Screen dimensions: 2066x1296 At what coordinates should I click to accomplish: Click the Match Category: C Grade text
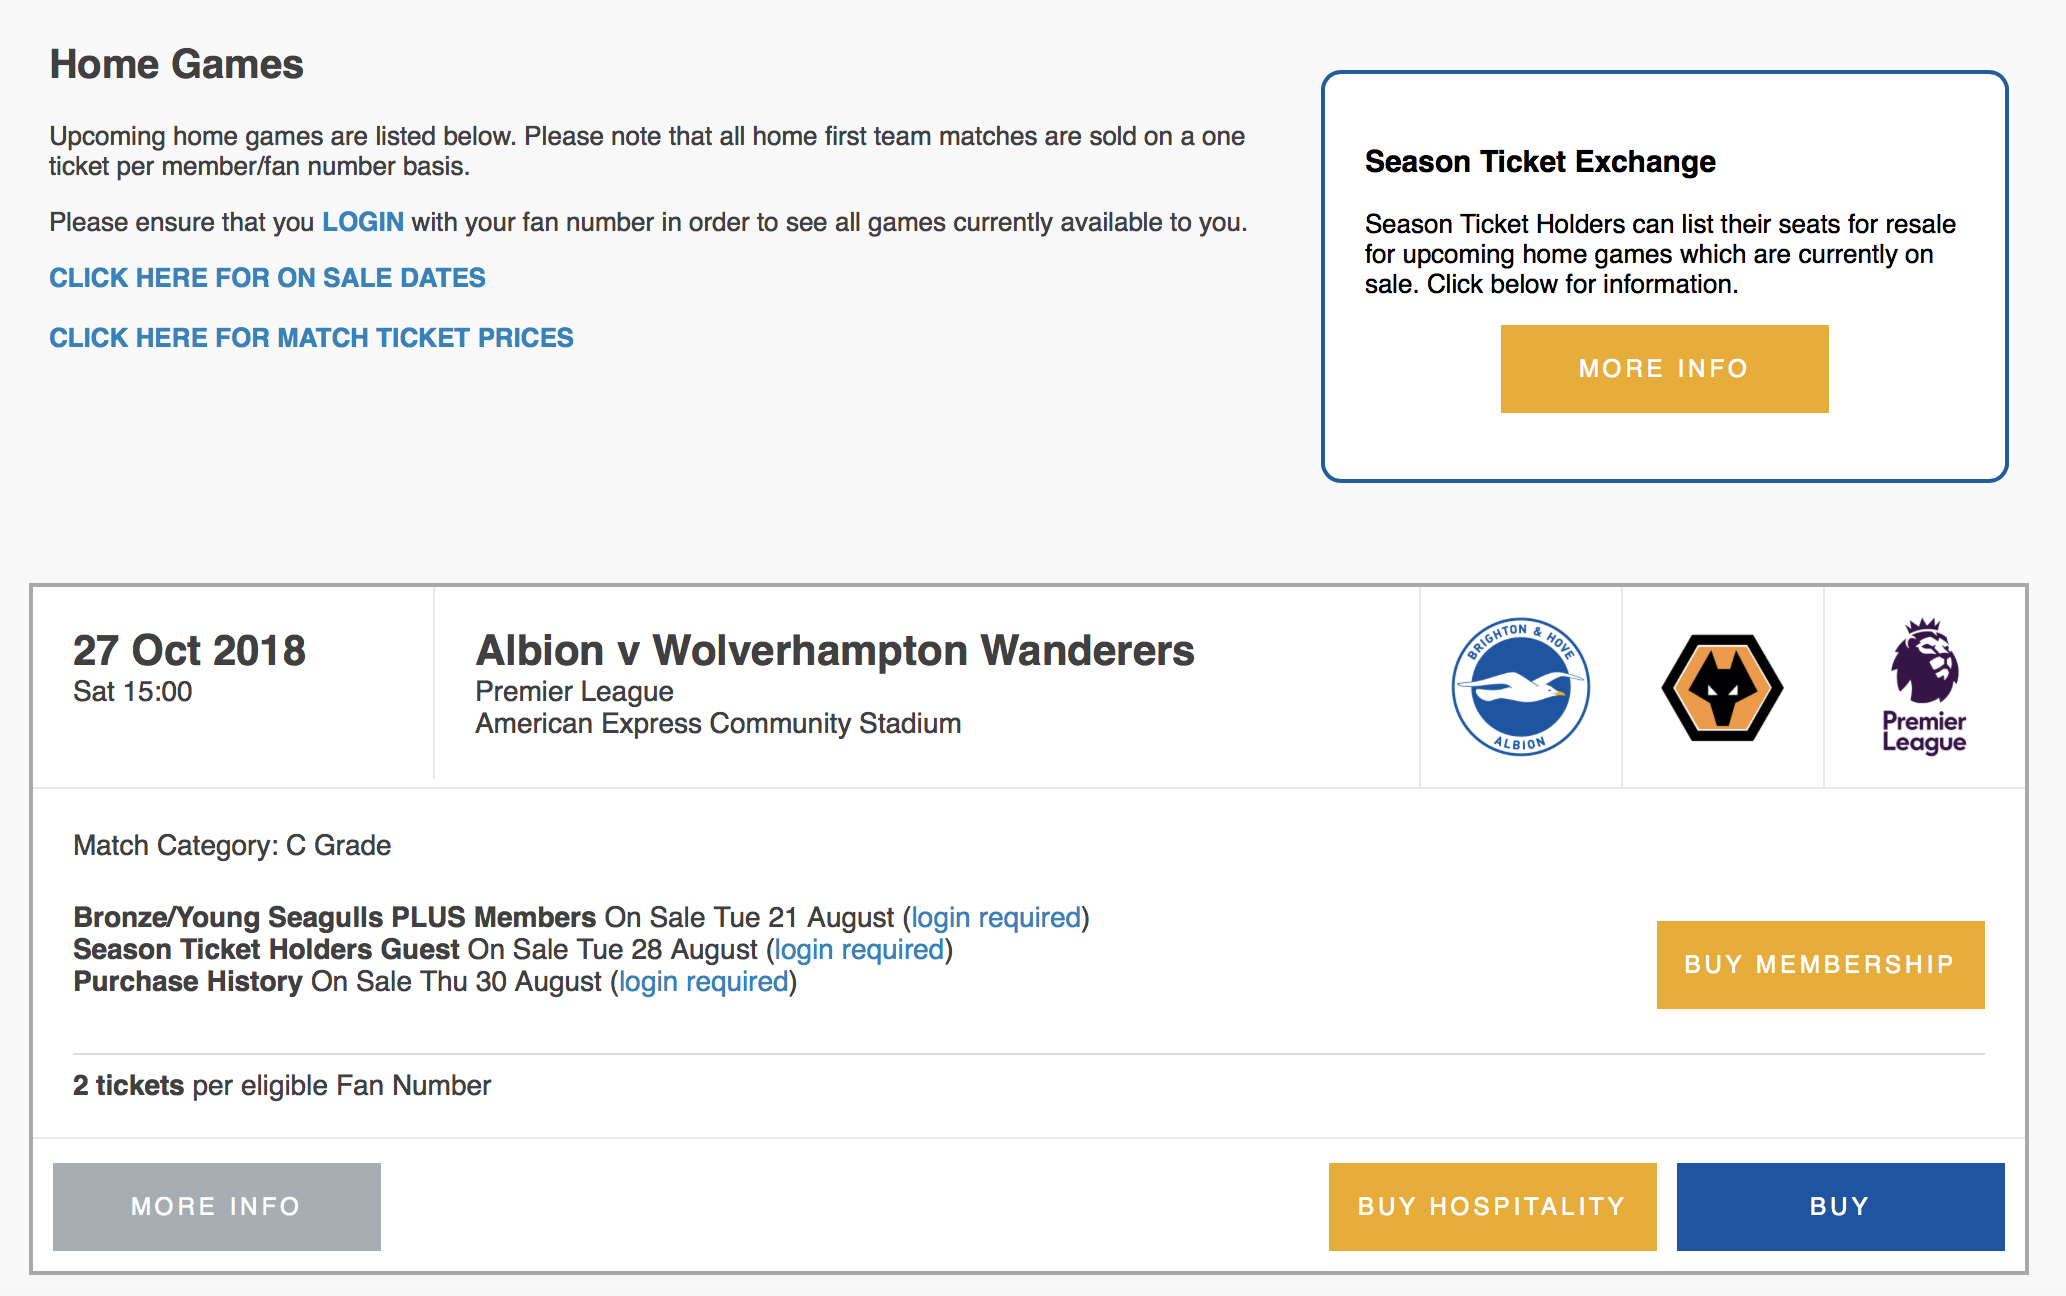click(x=232, y=846)
